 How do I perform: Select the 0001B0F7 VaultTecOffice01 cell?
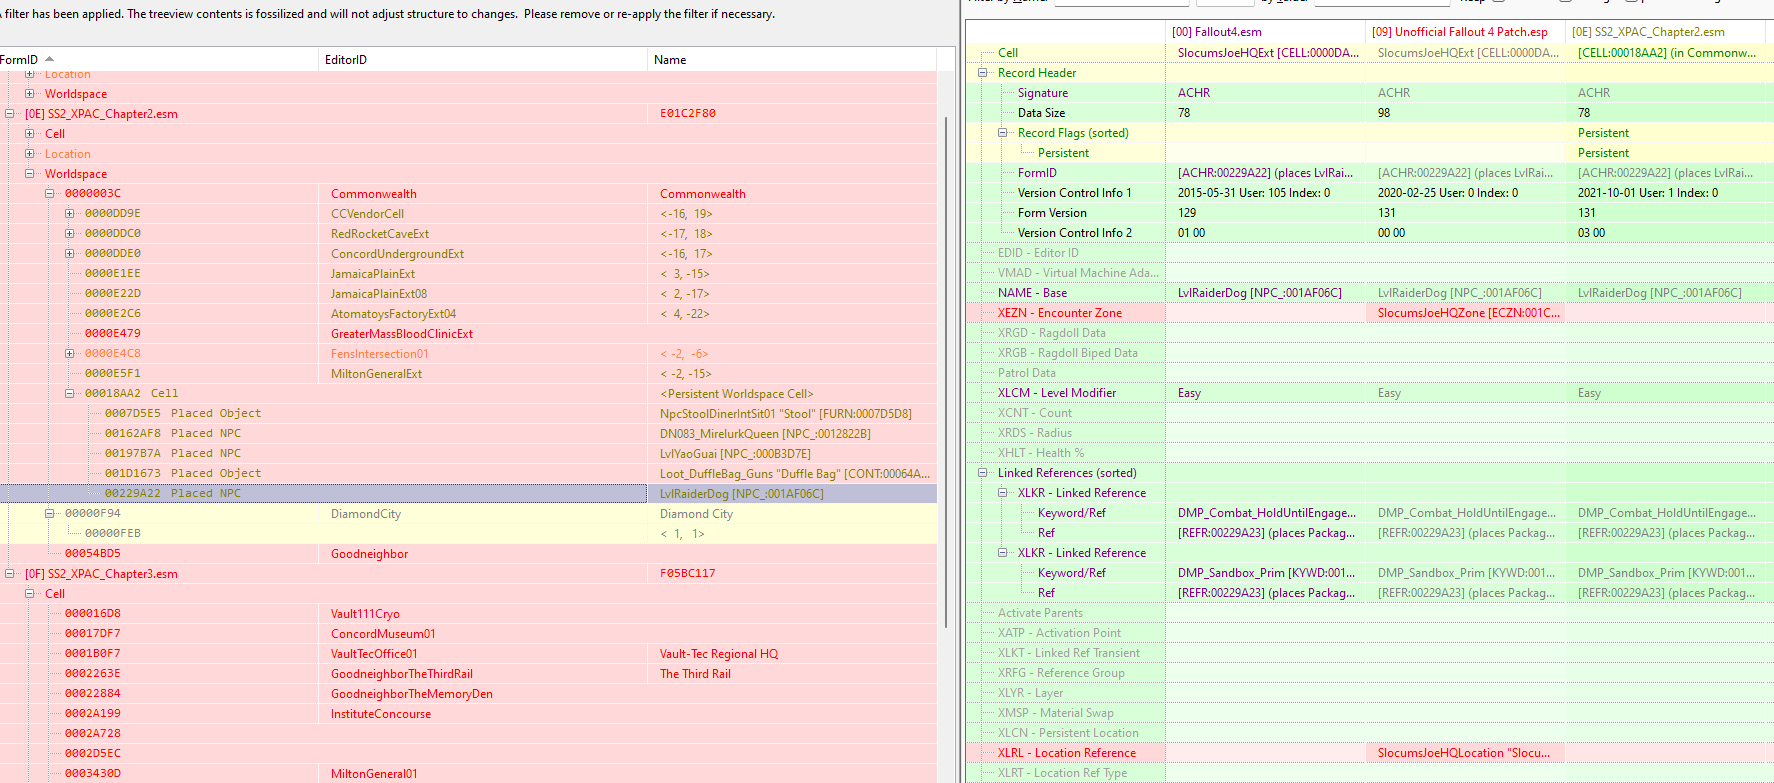468,654
